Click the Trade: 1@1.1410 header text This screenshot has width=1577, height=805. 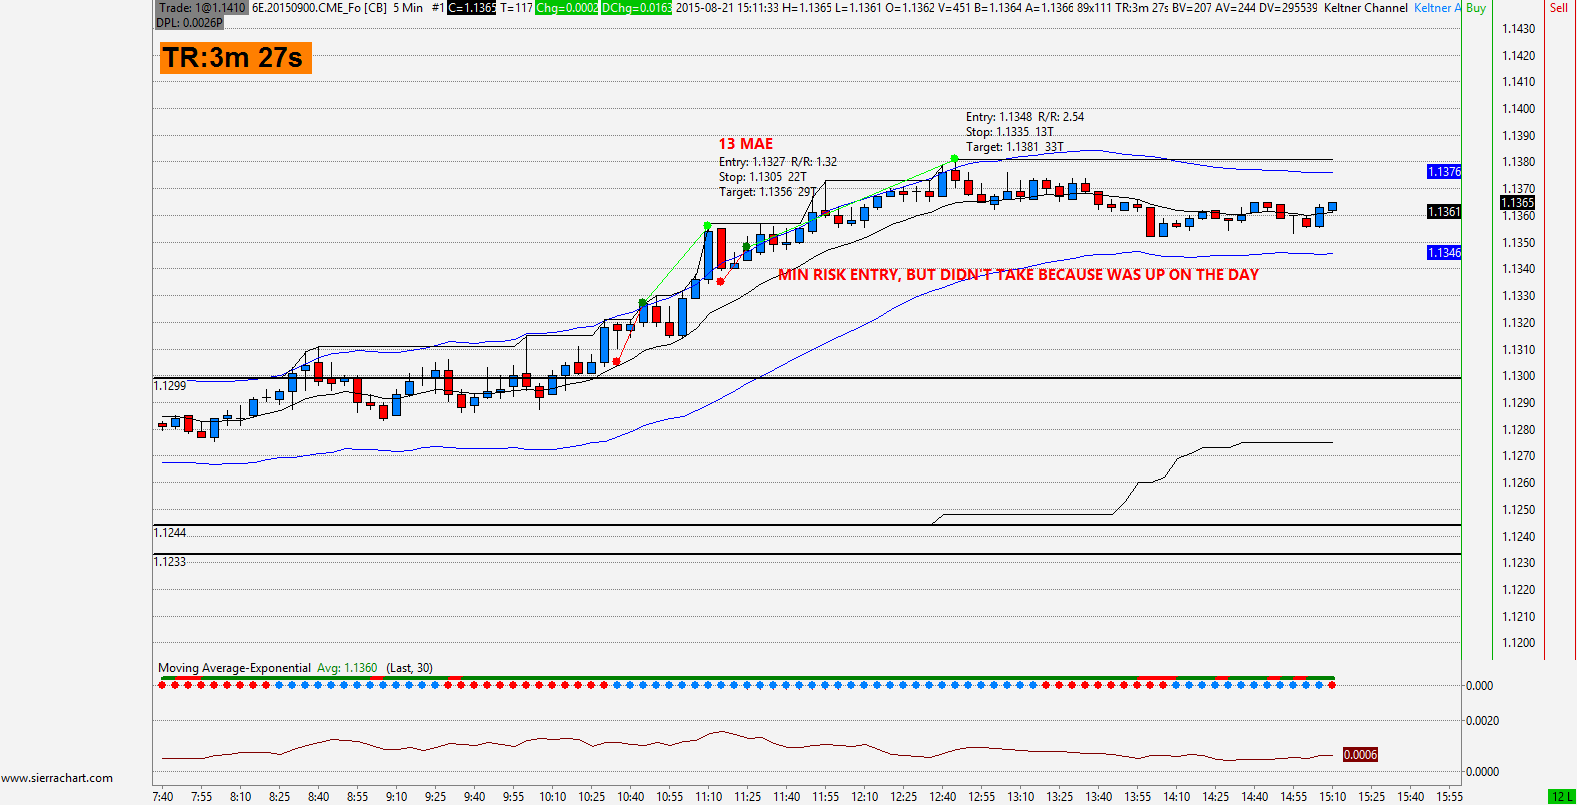[x=202, y=8]
